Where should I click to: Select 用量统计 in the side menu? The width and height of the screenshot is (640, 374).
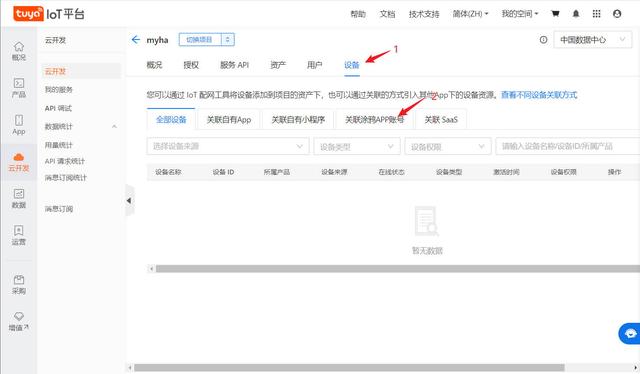pos(59,145)
